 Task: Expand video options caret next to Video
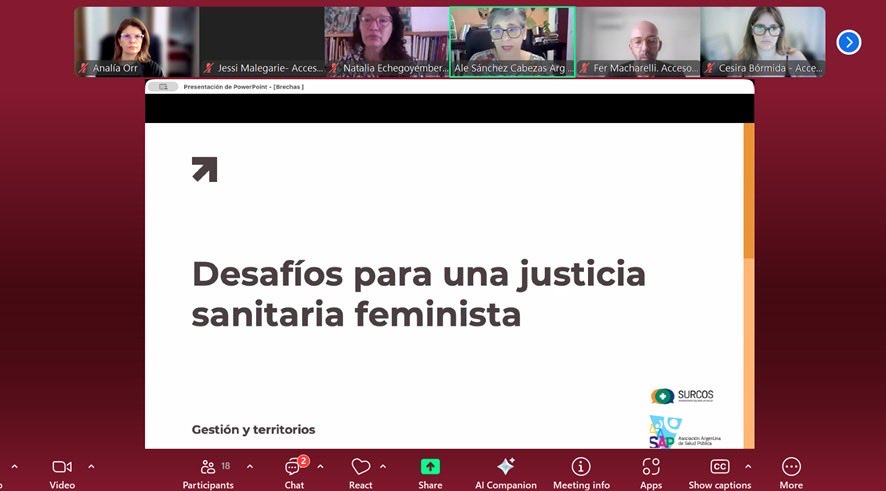click(x=91, y=467)
